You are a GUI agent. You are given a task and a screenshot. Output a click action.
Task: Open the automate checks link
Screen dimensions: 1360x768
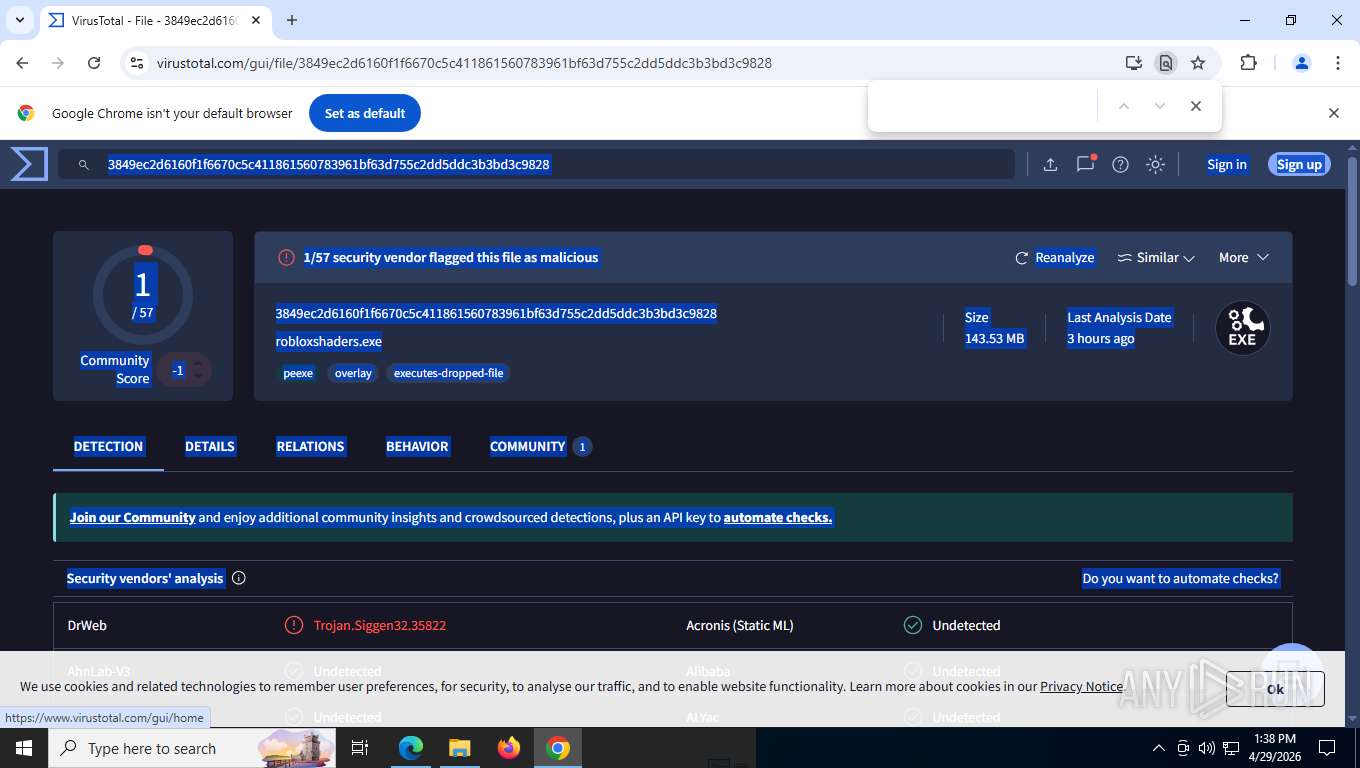(778, 517)
